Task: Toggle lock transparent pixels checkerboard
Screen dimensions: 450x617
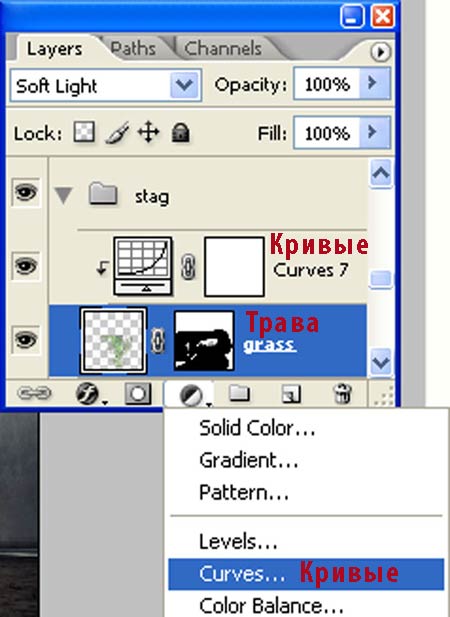Action: click(x=84, y=132)
